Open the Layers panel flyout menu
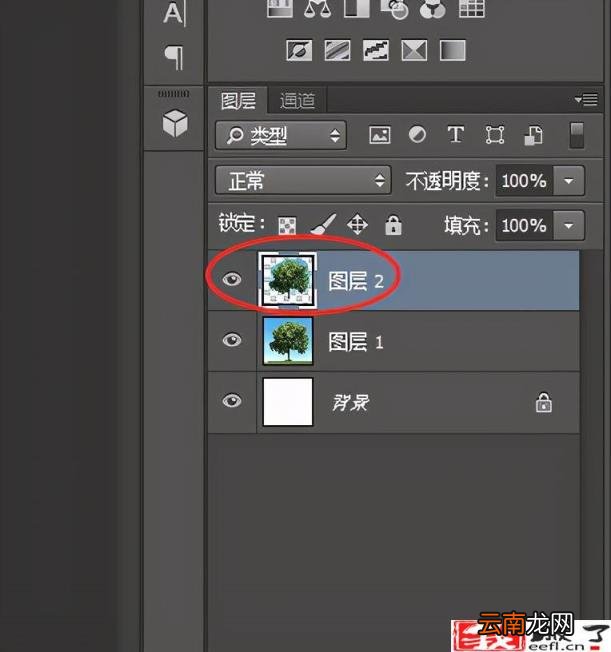611x652 pixels. coord(586,100)
